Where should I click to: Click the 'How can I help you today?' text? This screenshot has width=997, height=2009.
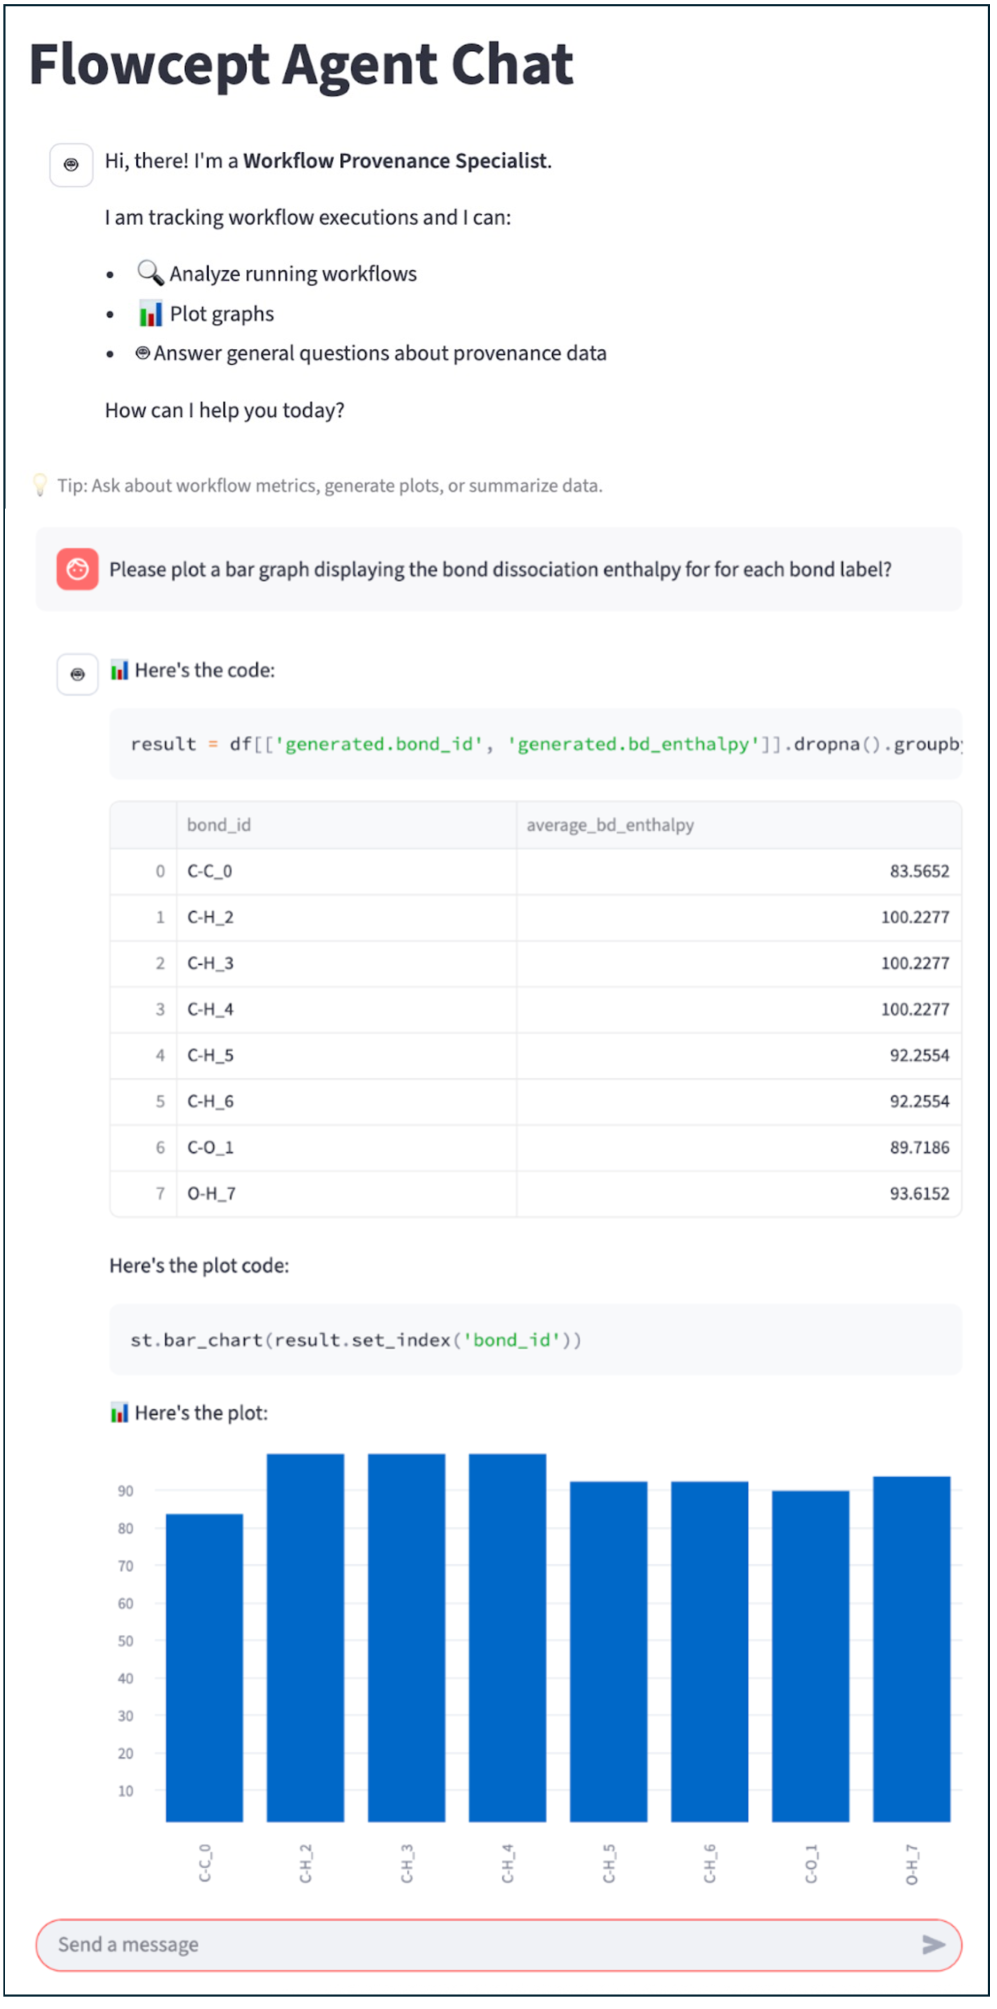tap(225, 410)
